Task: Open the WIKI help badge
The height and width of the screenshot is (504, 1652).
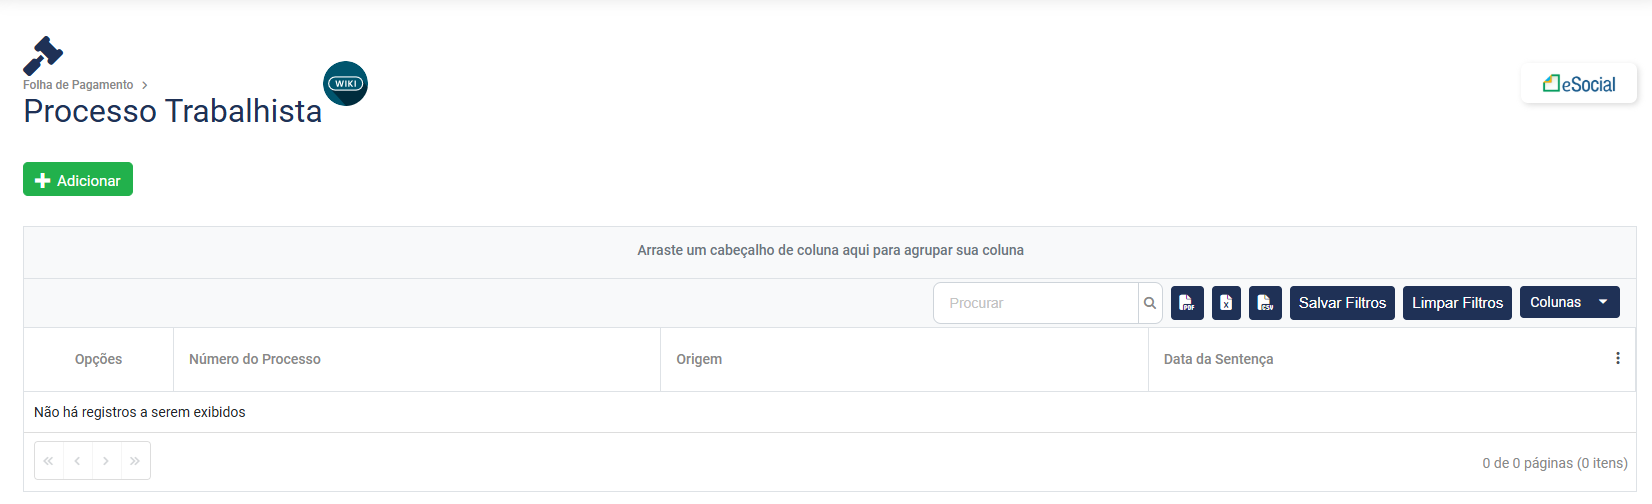Action: [346, 84]
